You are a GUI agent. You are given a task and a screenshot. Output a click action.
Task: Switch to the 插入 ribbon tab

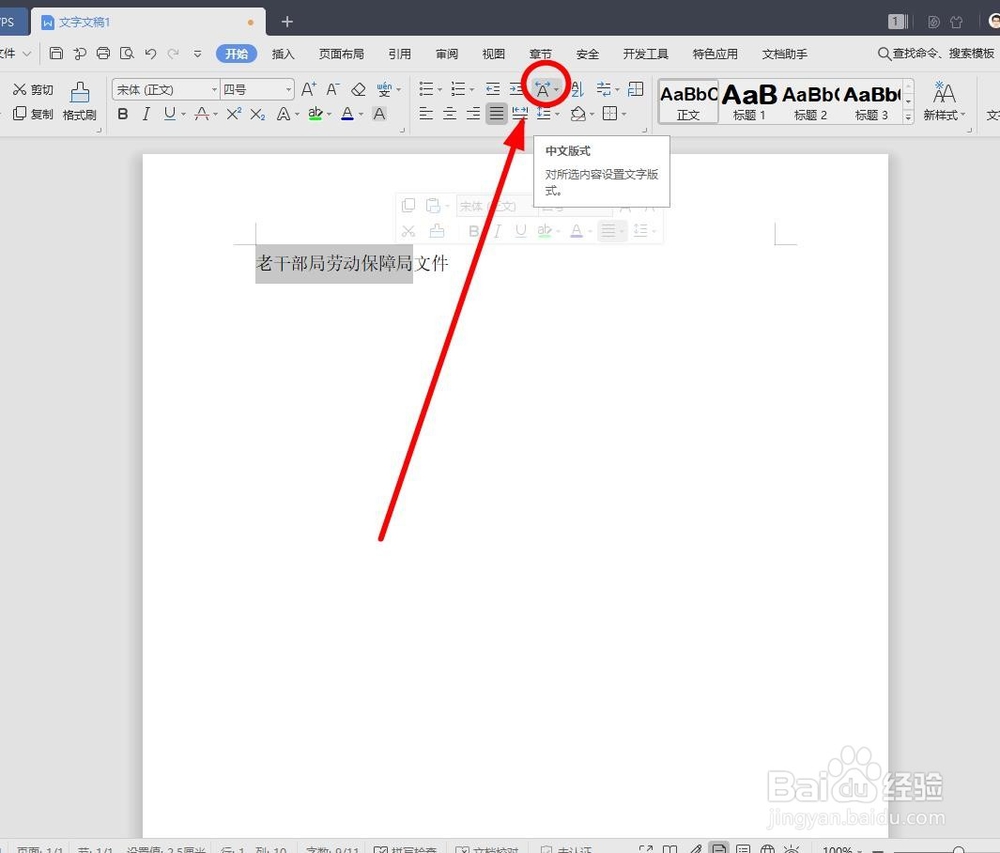point(283,54)
